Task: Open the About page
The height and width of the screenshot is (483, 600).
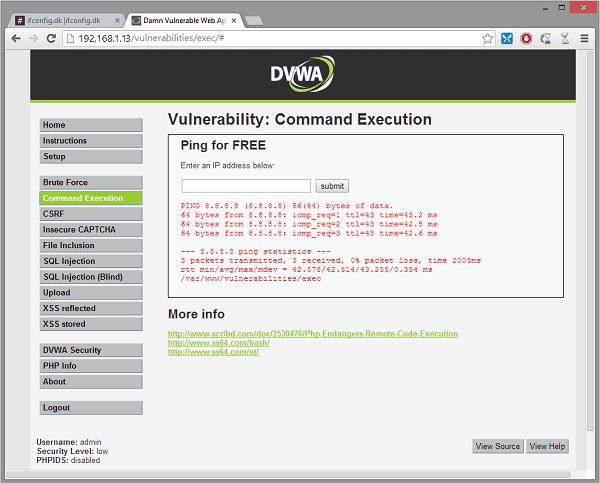Action: pyautogui.click(x=91, y=382)
